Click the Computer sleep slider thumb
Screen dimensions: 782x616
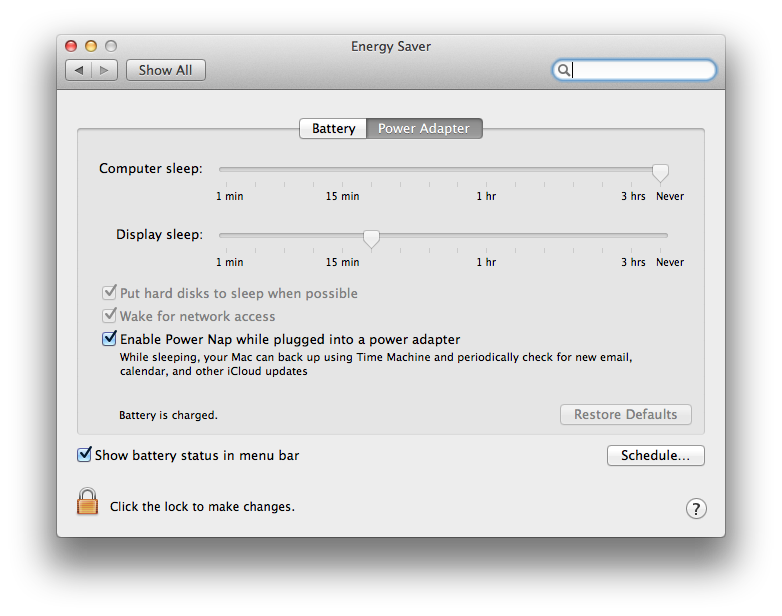coord(660,173)
